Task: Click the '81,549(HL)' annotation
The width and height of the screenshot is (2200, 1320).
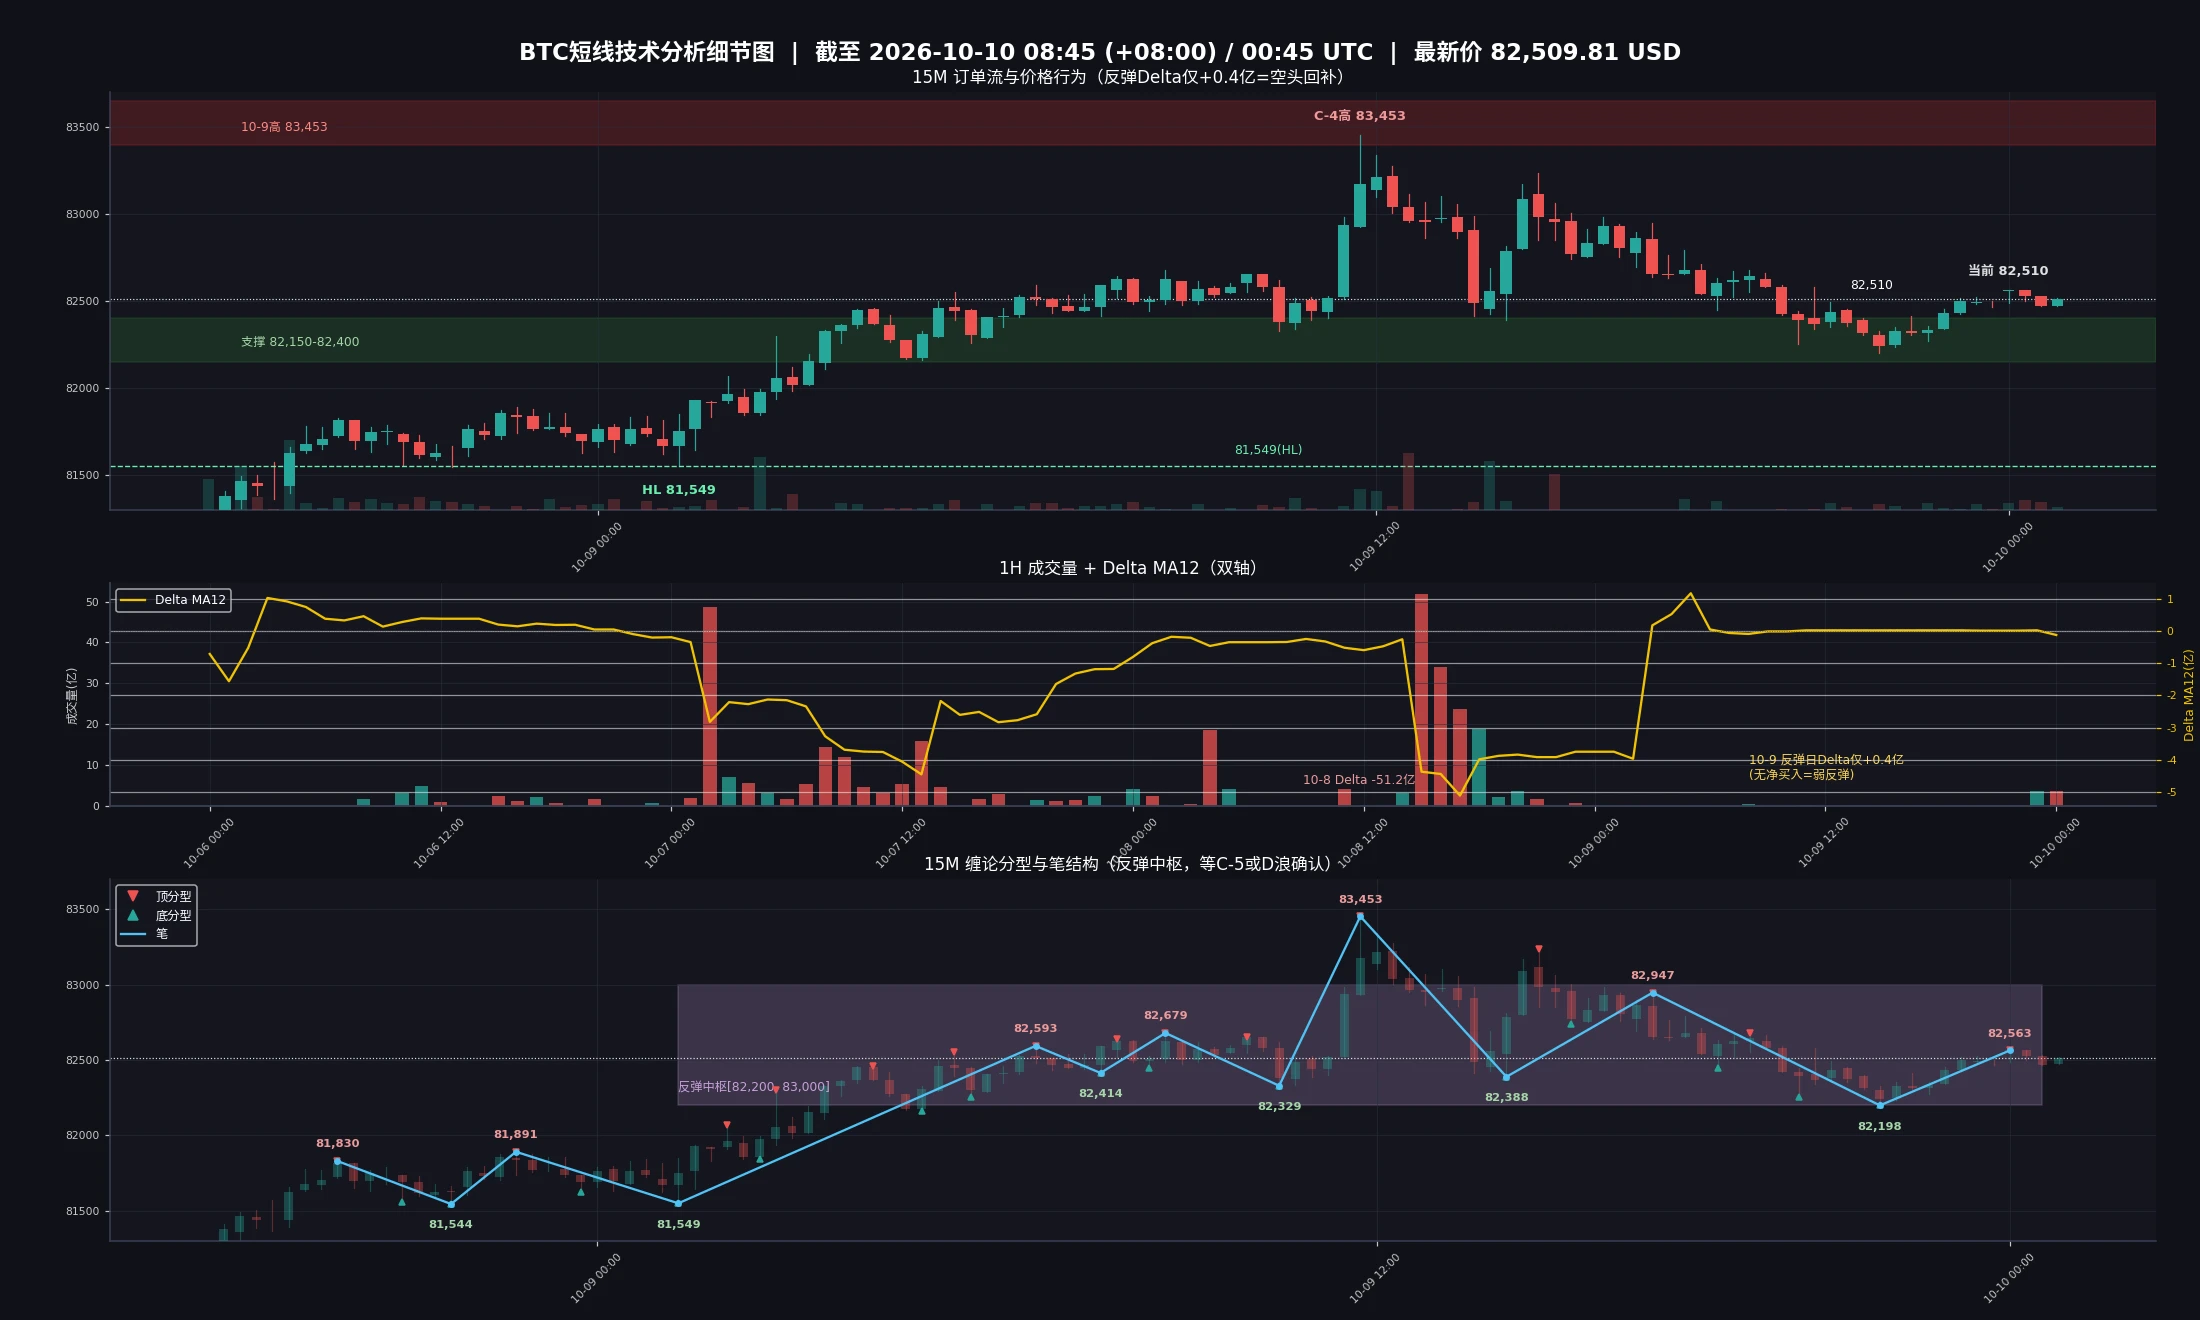Action: pyautogui.click(x=1268, y=450)
